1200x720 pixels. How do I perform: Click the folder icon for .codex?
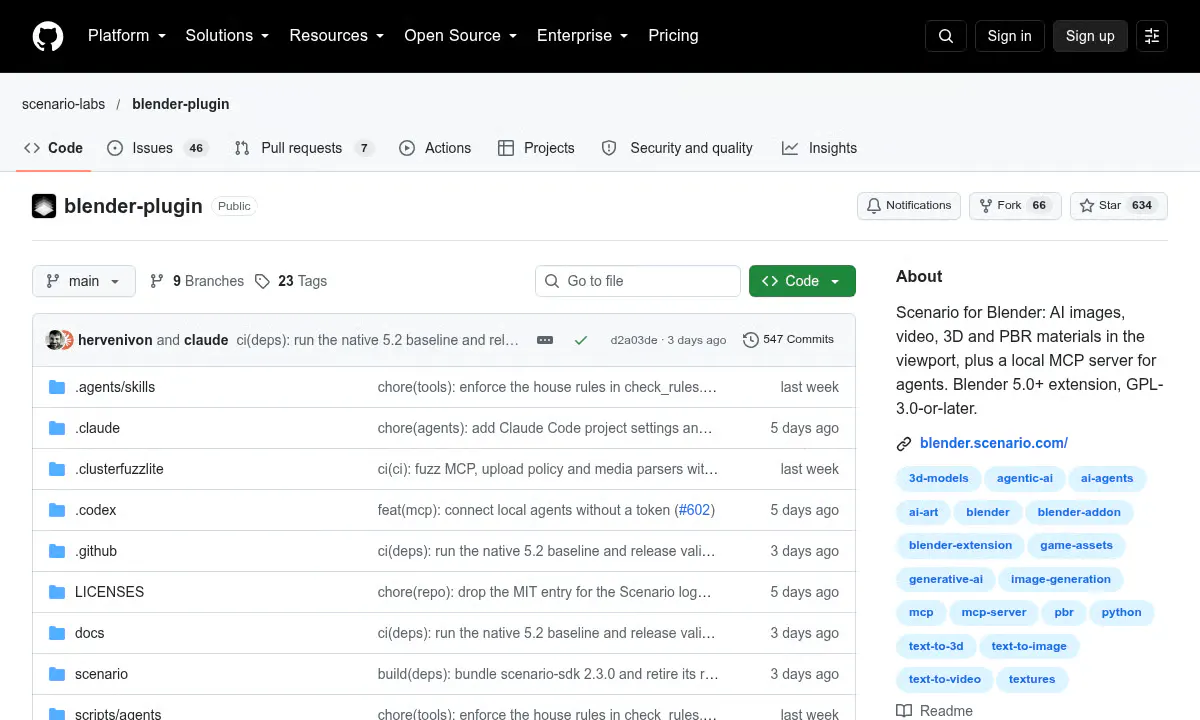tap(57, 510)
